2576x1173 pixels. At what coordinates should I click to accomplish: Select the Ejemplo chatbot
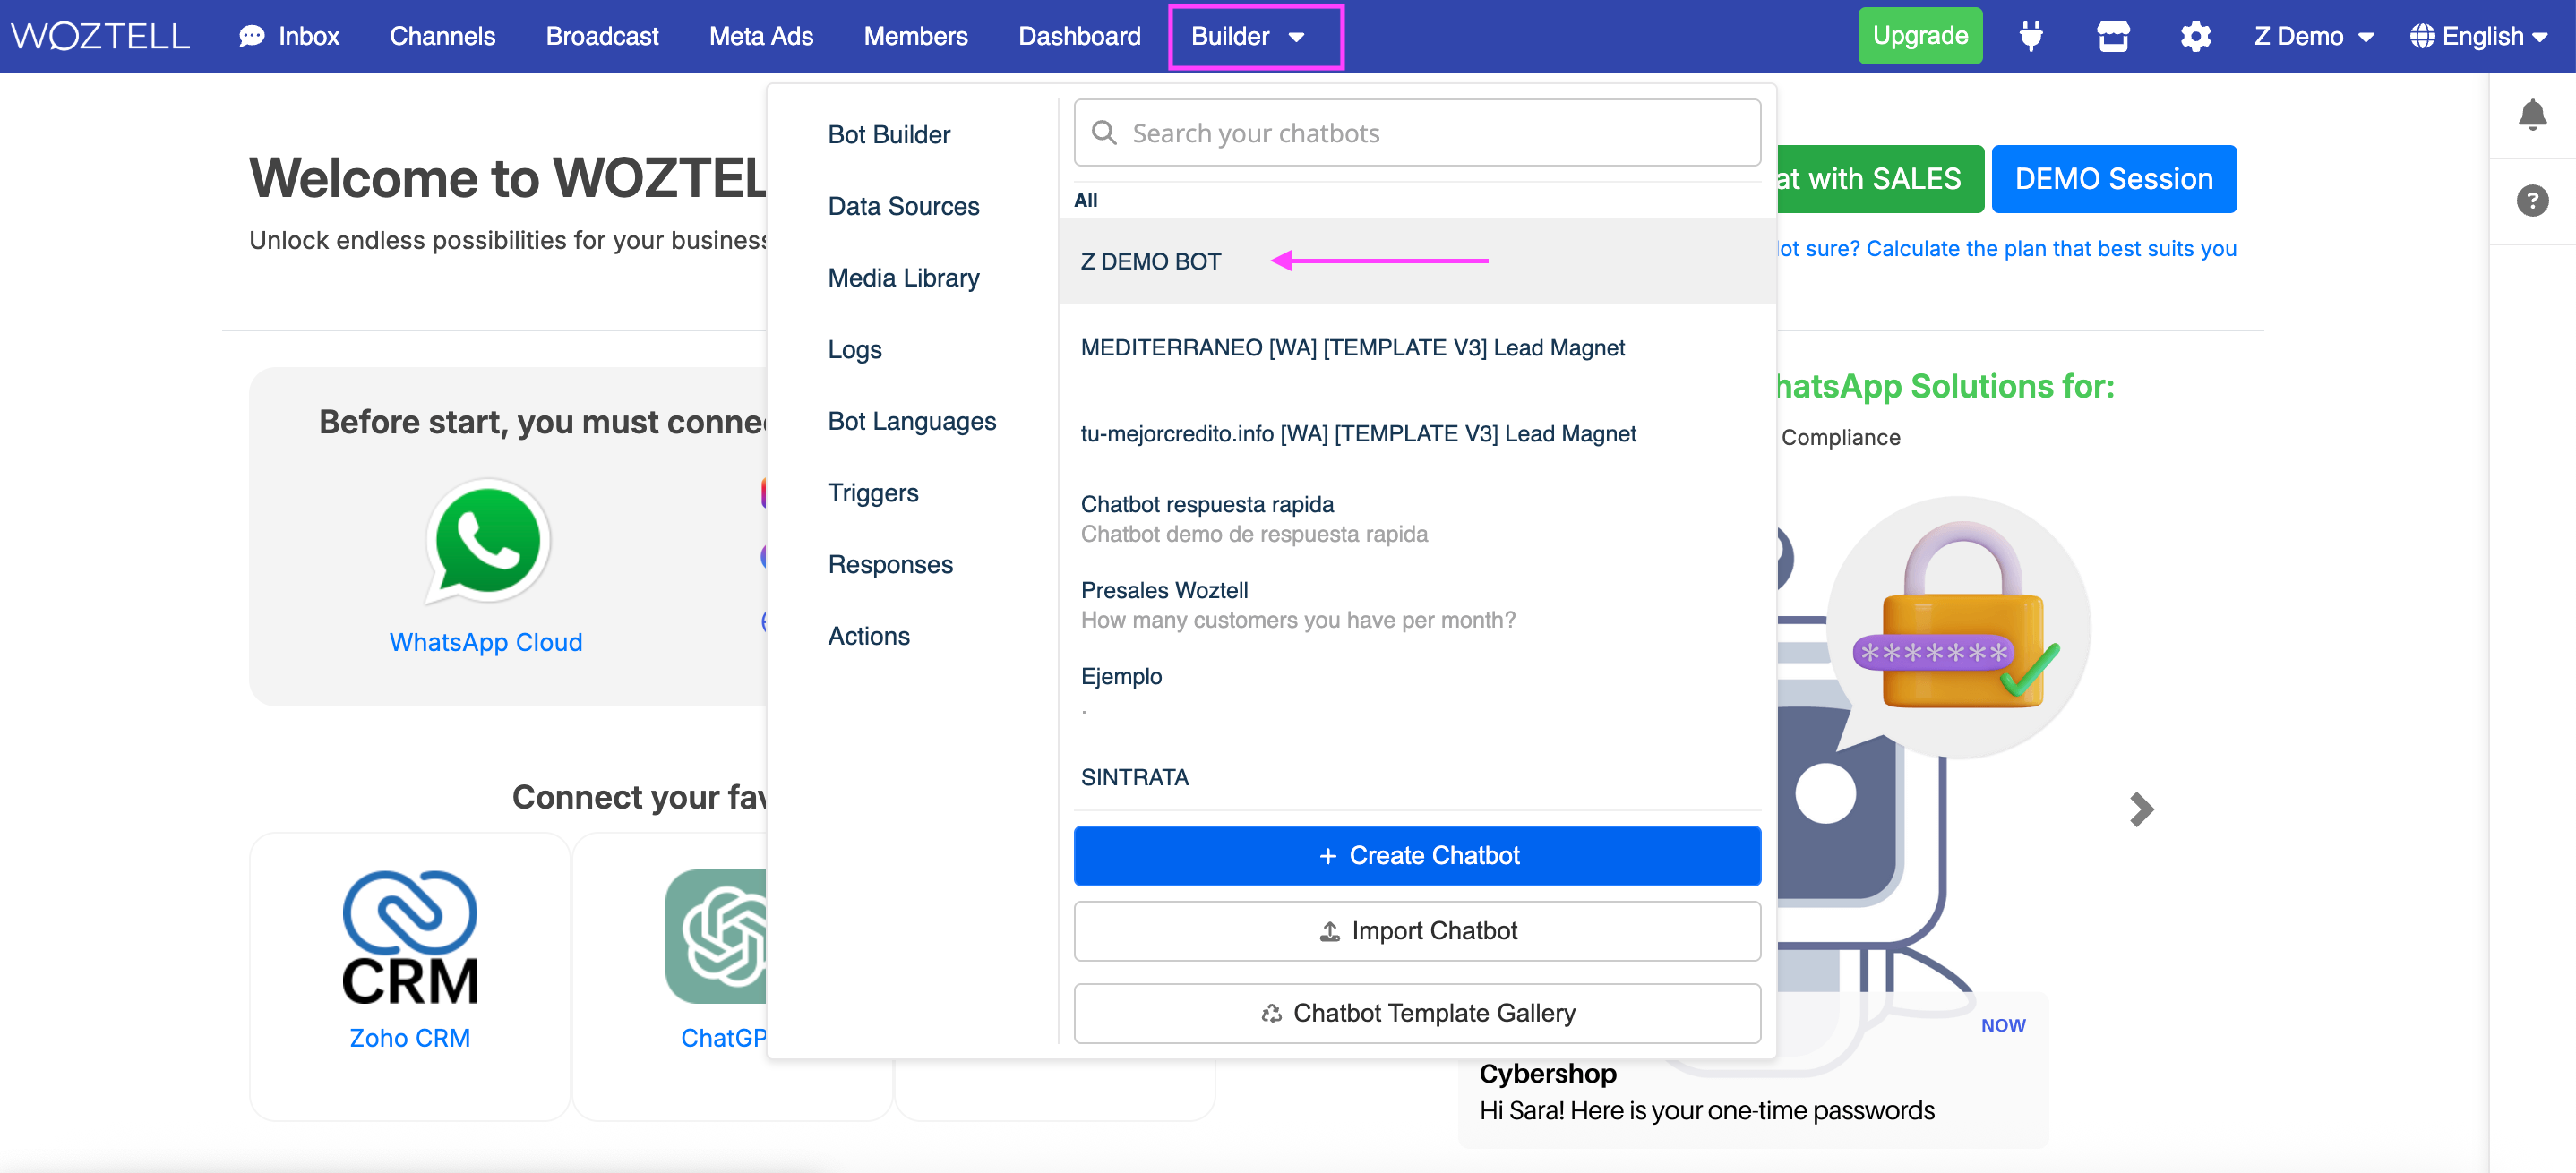point(1417,691)
